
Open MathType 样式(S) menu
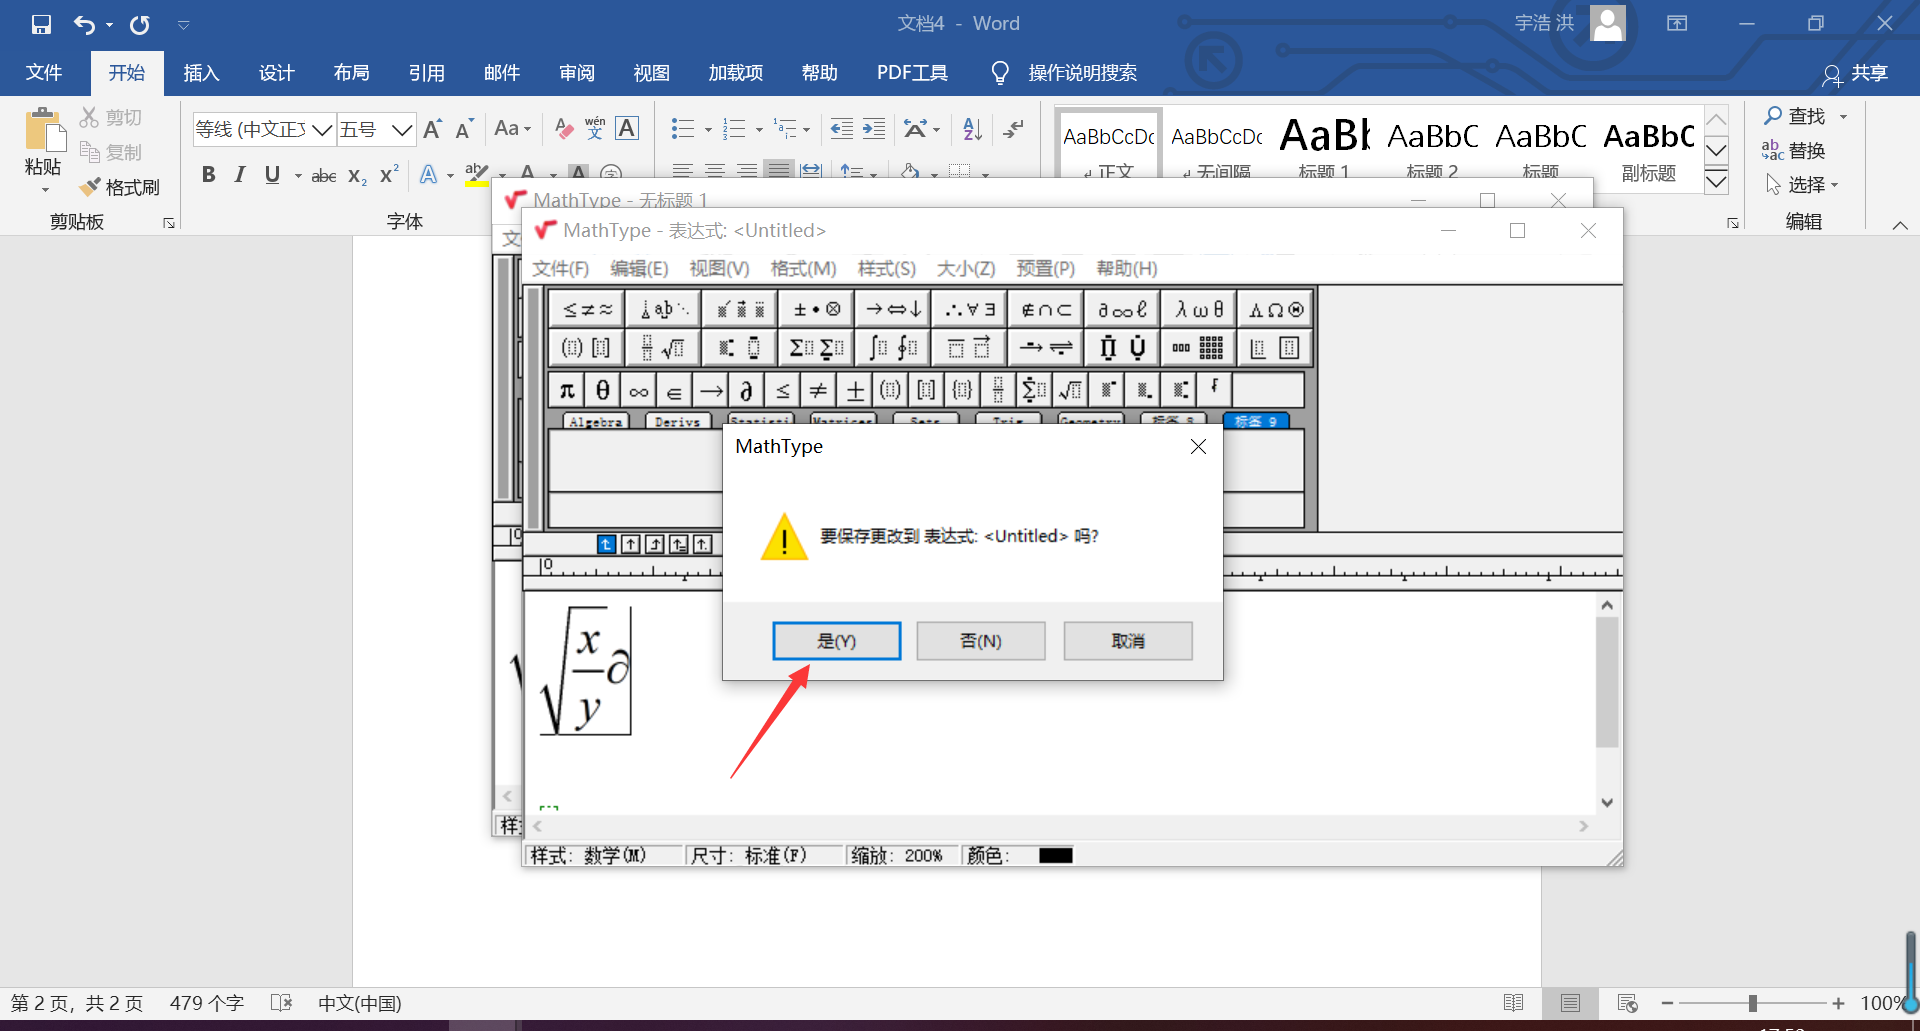point(886,268)
